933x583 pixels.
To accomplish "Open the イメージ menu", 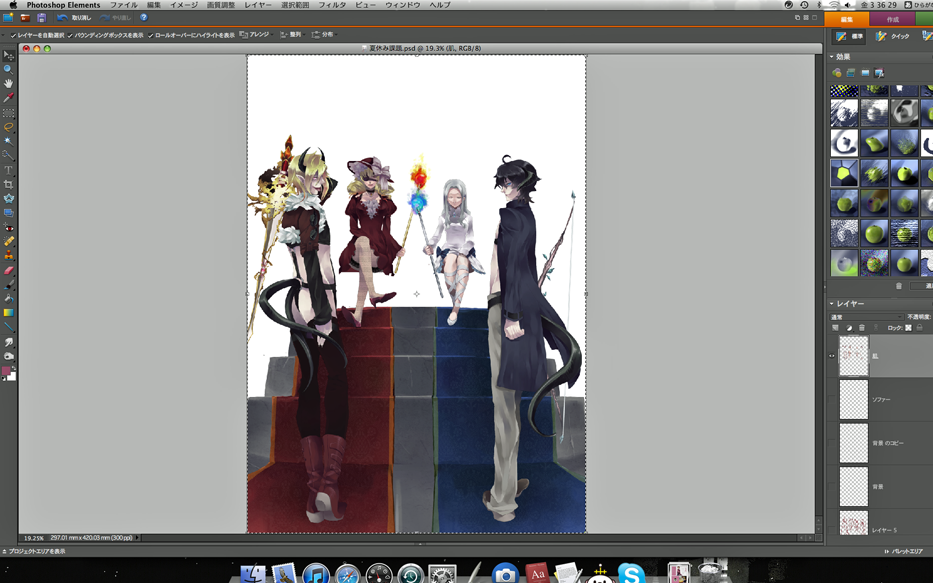I will [184, 5].
